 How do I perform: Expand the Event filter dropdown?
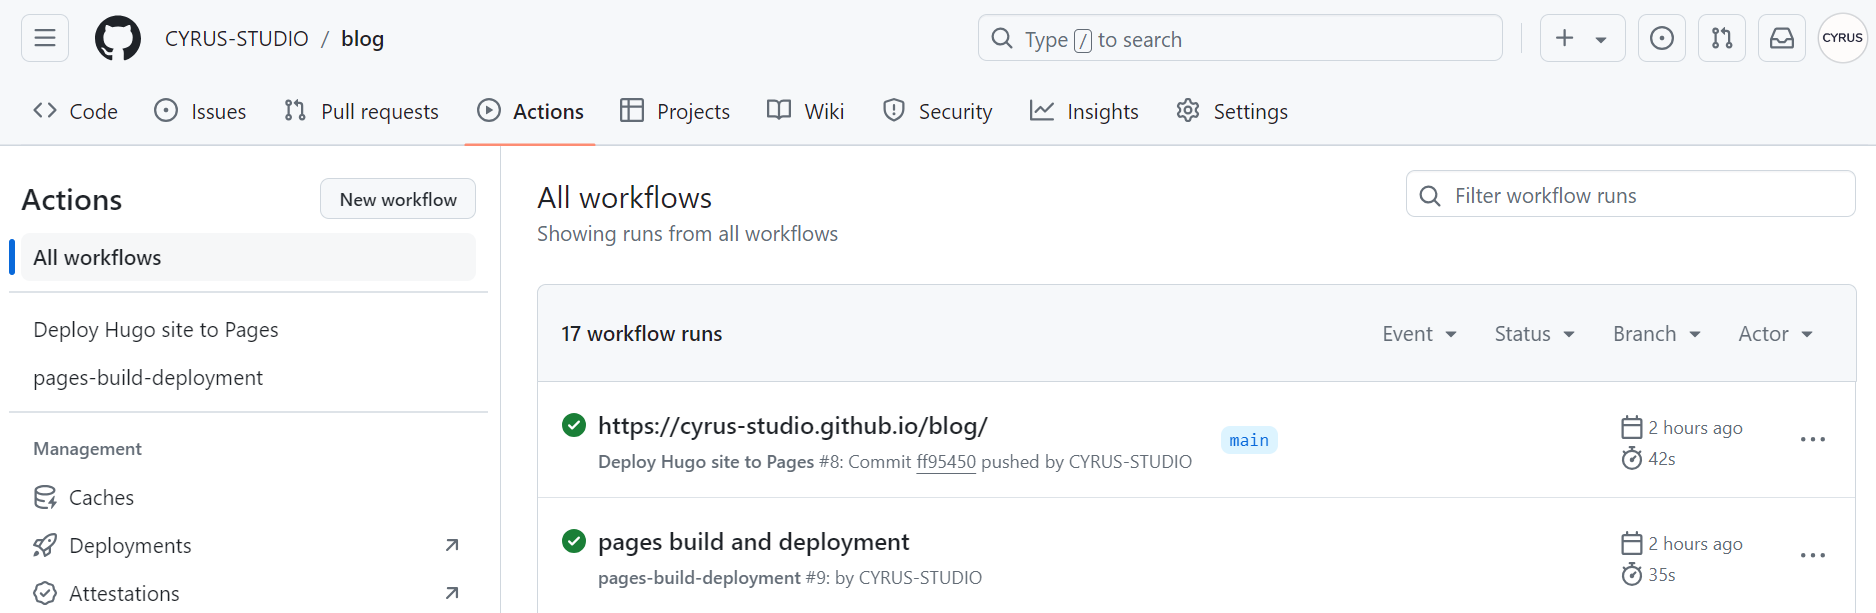pyautogui.click(x=1419, y=334)
